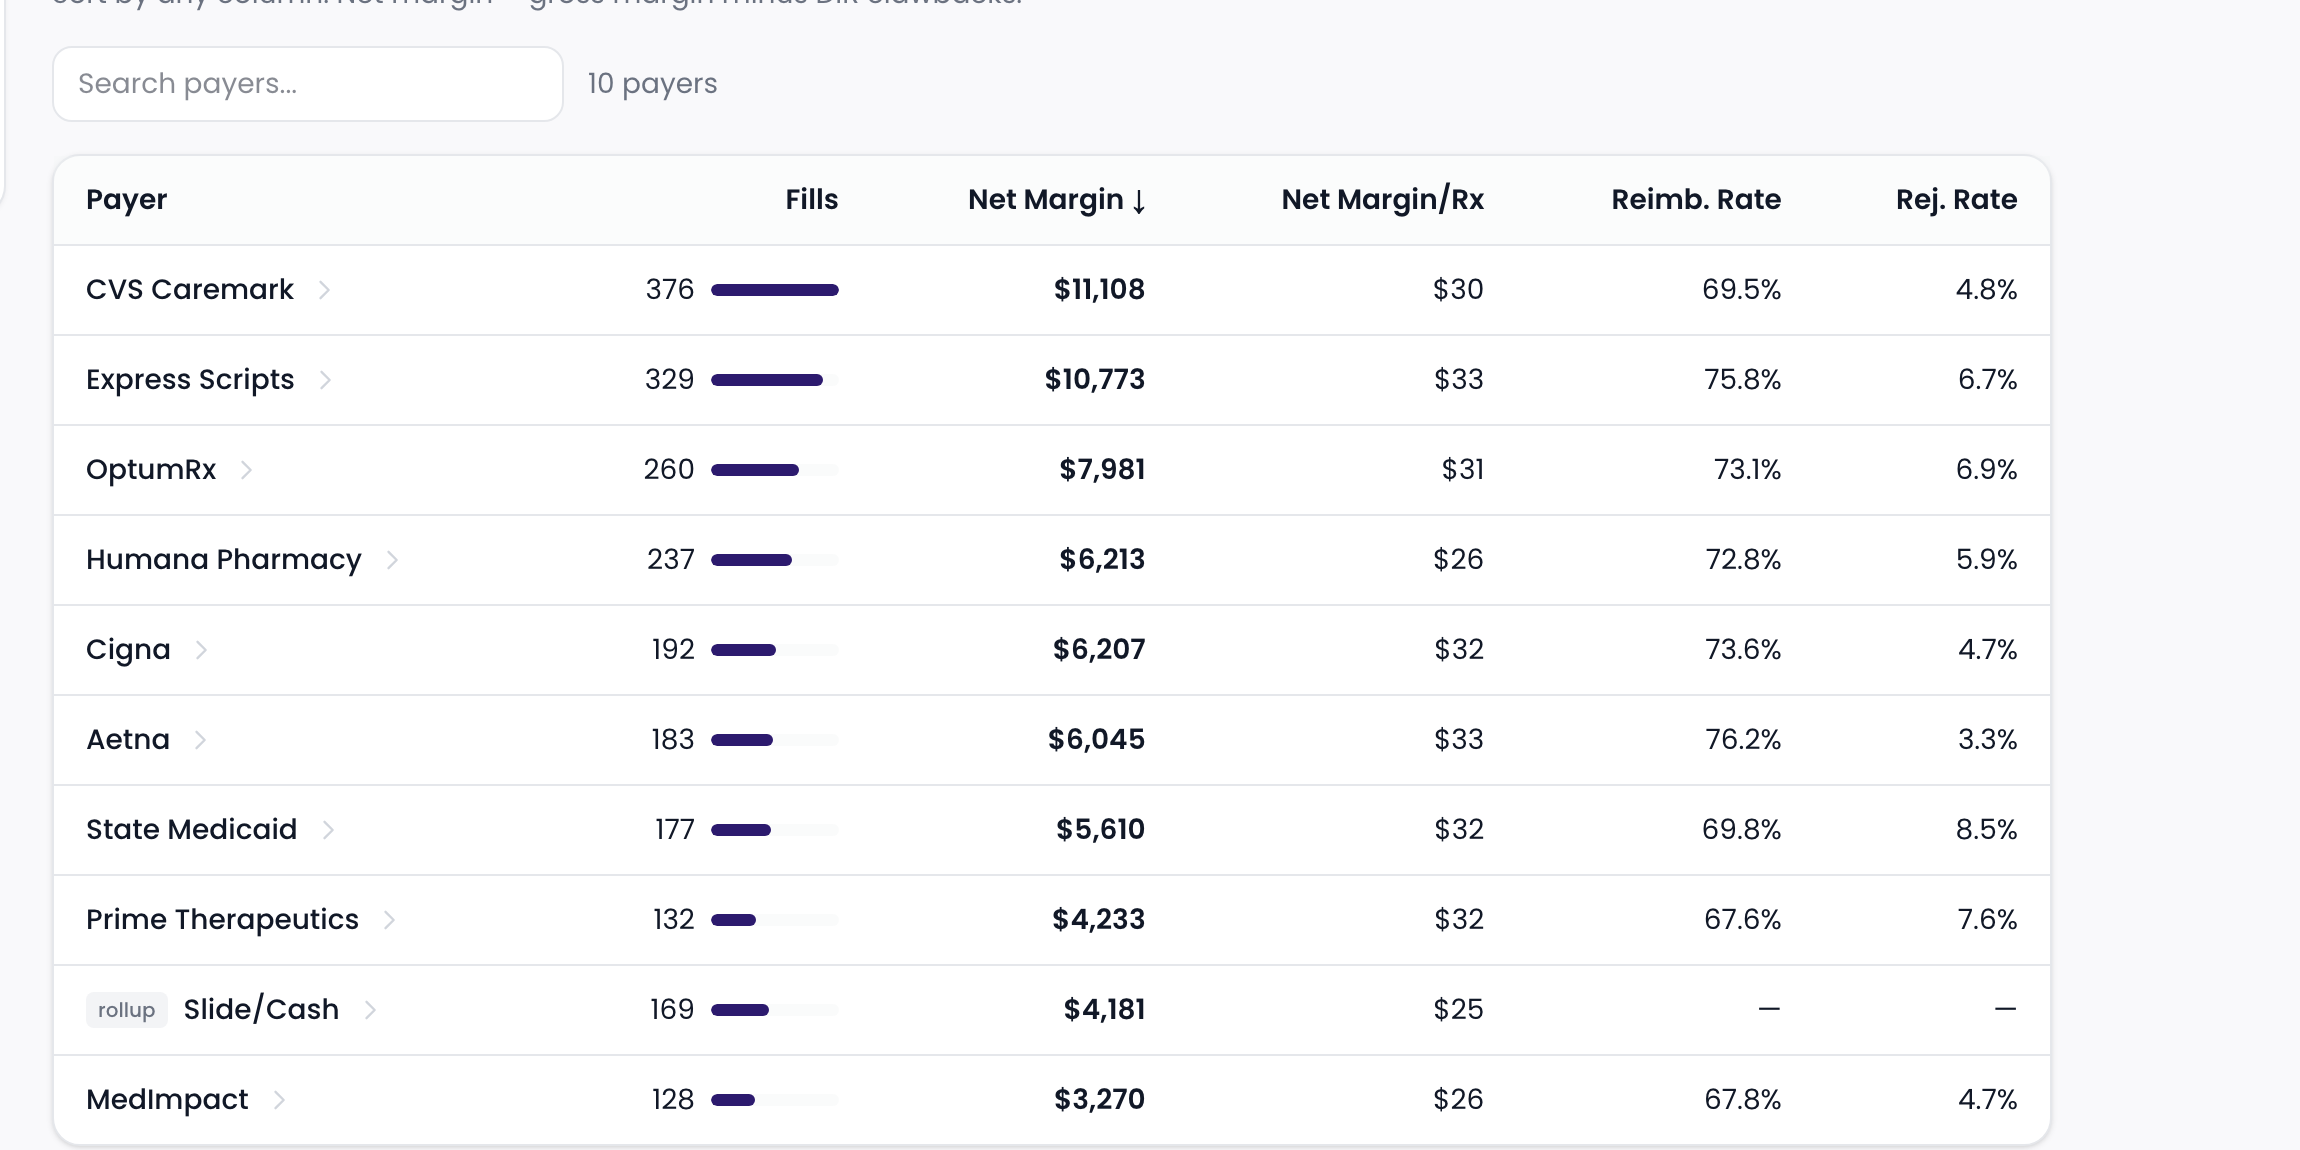This screenshot has width=2300, height=1150.
Task: Select Humana Pharmacy net margin $6,213
Action: (1102, 560)
